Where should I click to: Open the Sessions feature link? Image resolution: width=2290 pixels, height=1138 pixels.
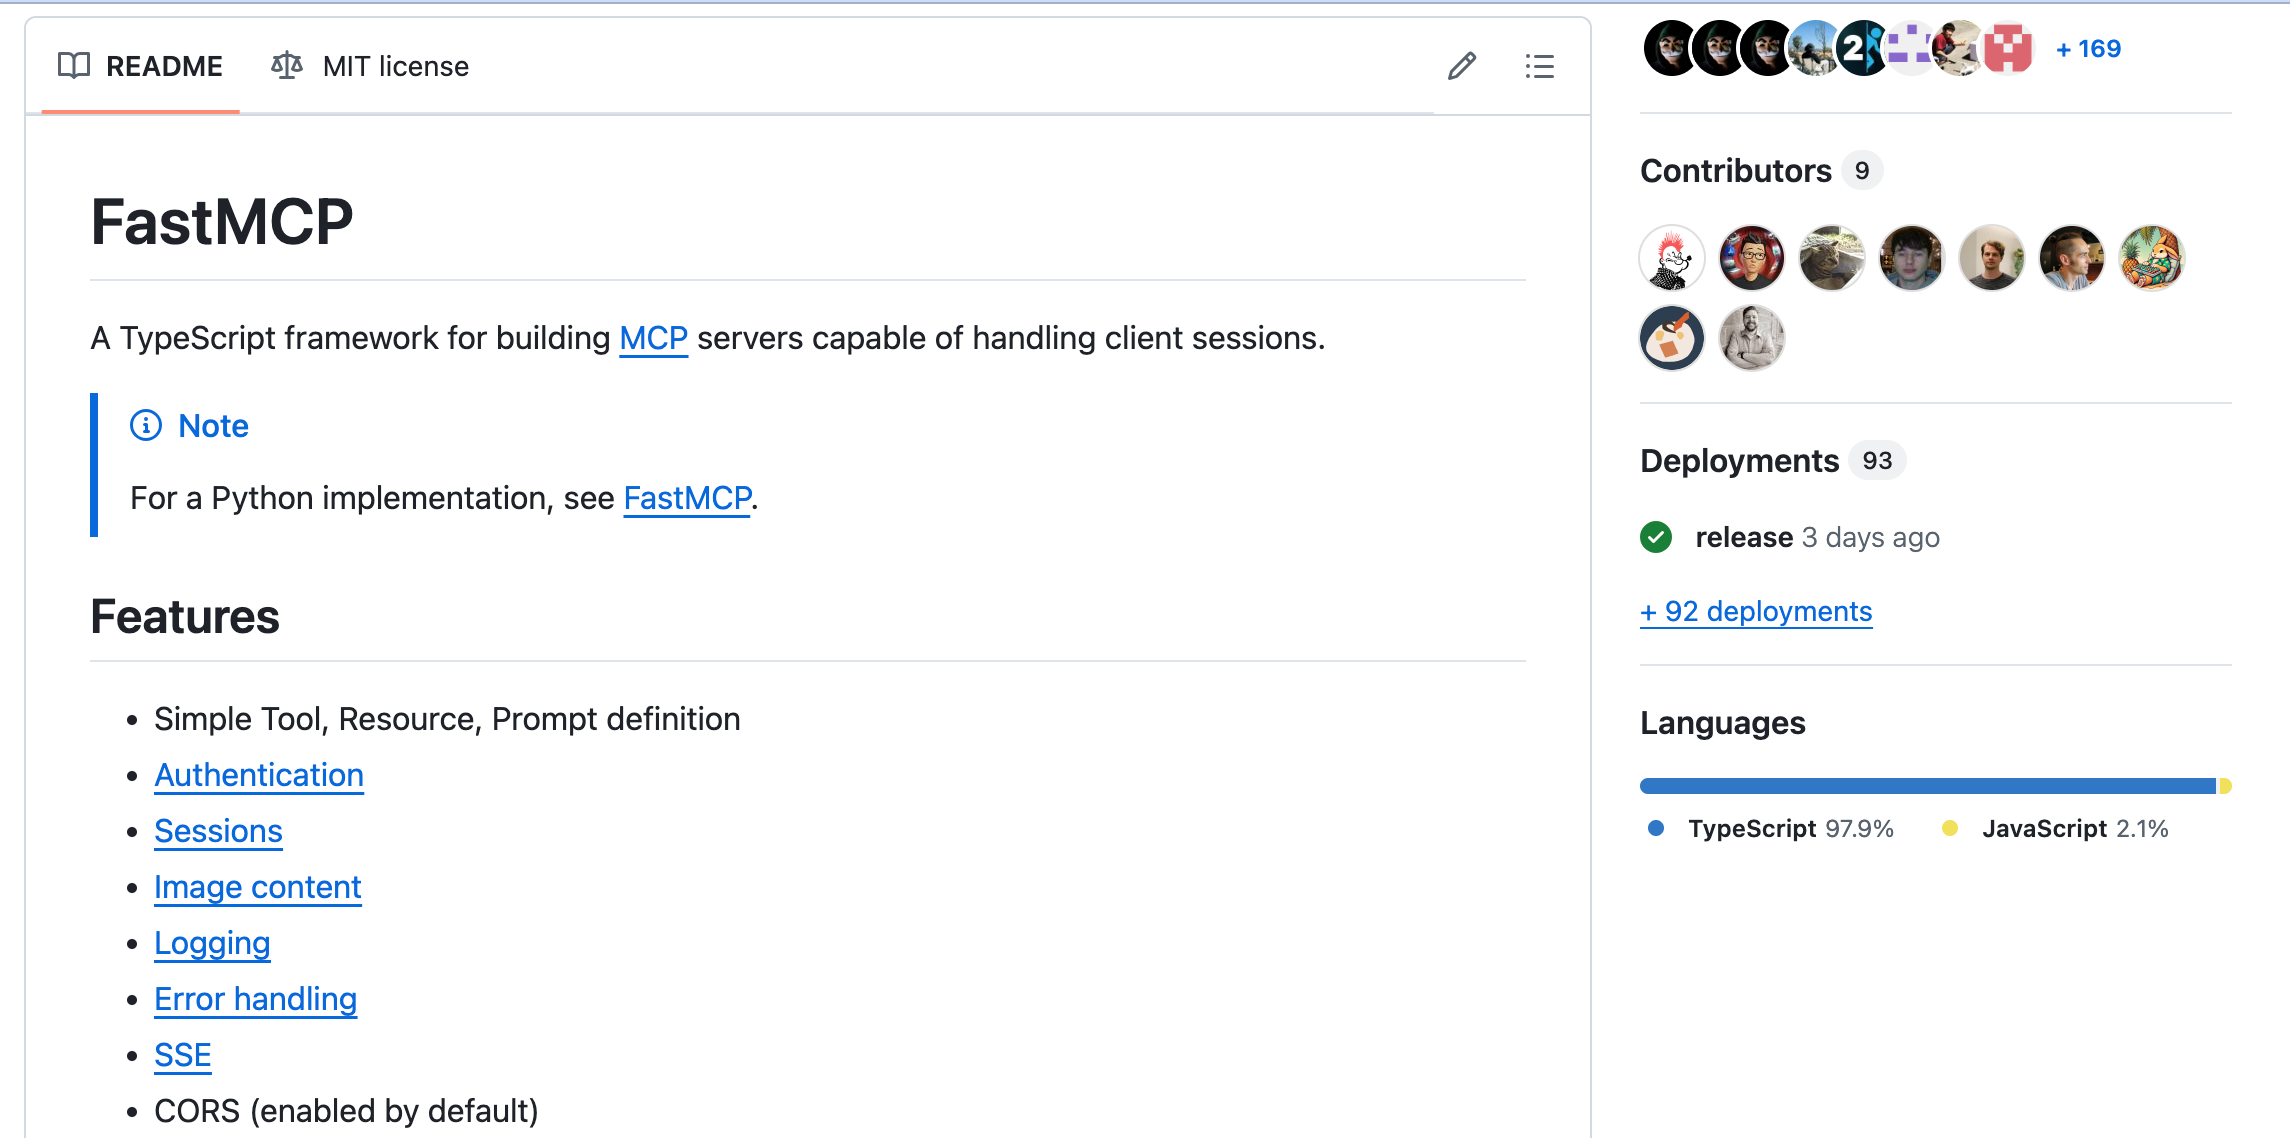[218, 831]
